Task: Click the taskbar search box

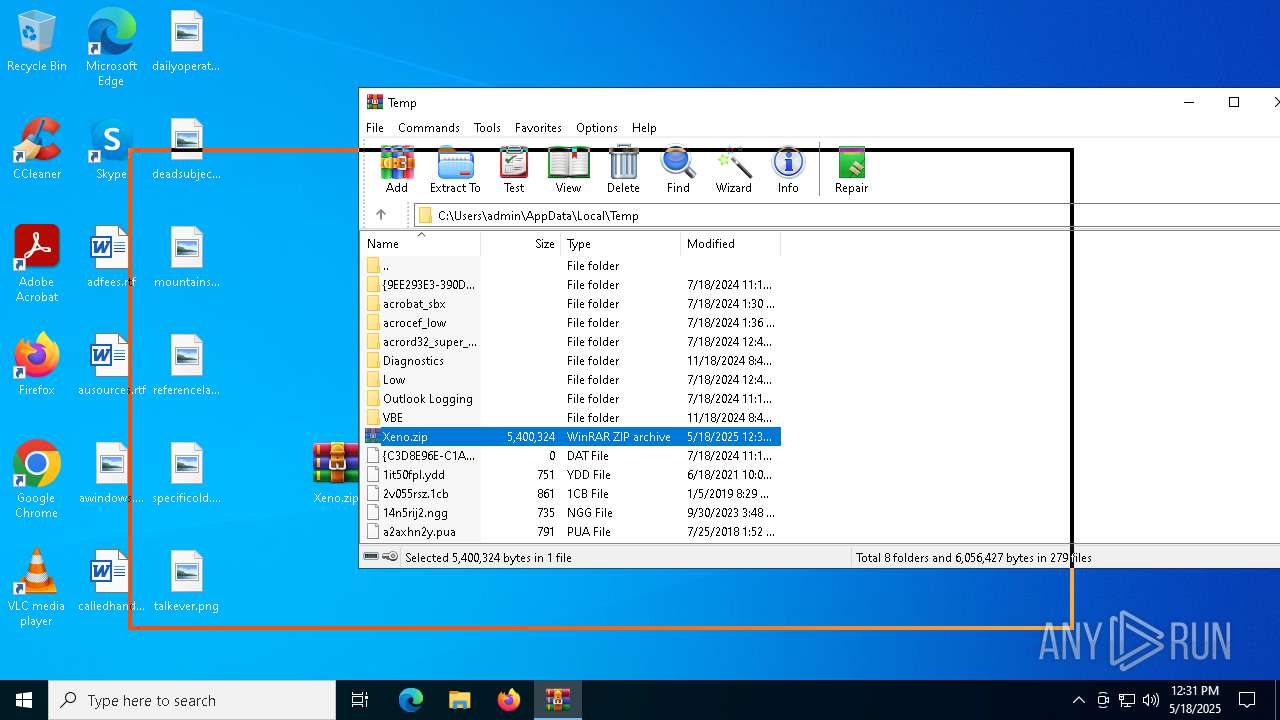Action: click(192, 700)
